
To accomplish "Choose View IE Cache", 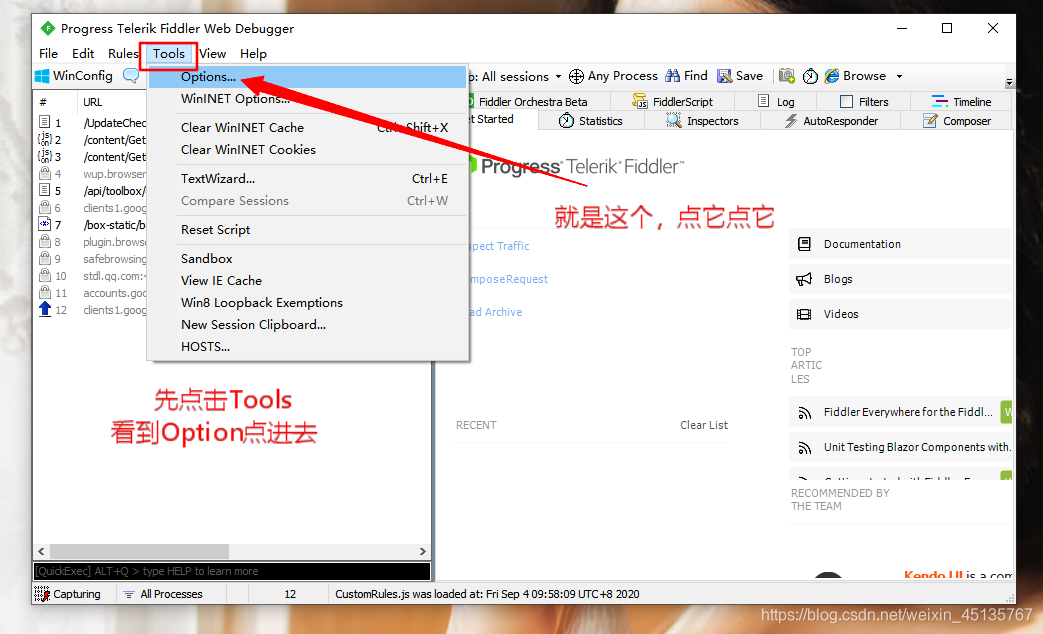I will (x=307, y=281).
